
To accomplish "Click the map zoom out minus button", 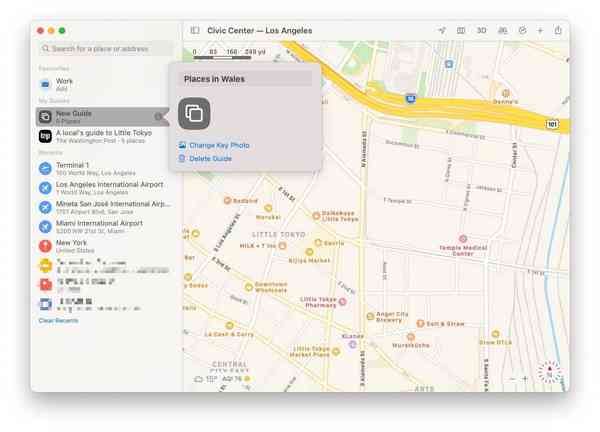I will point(512,379).
